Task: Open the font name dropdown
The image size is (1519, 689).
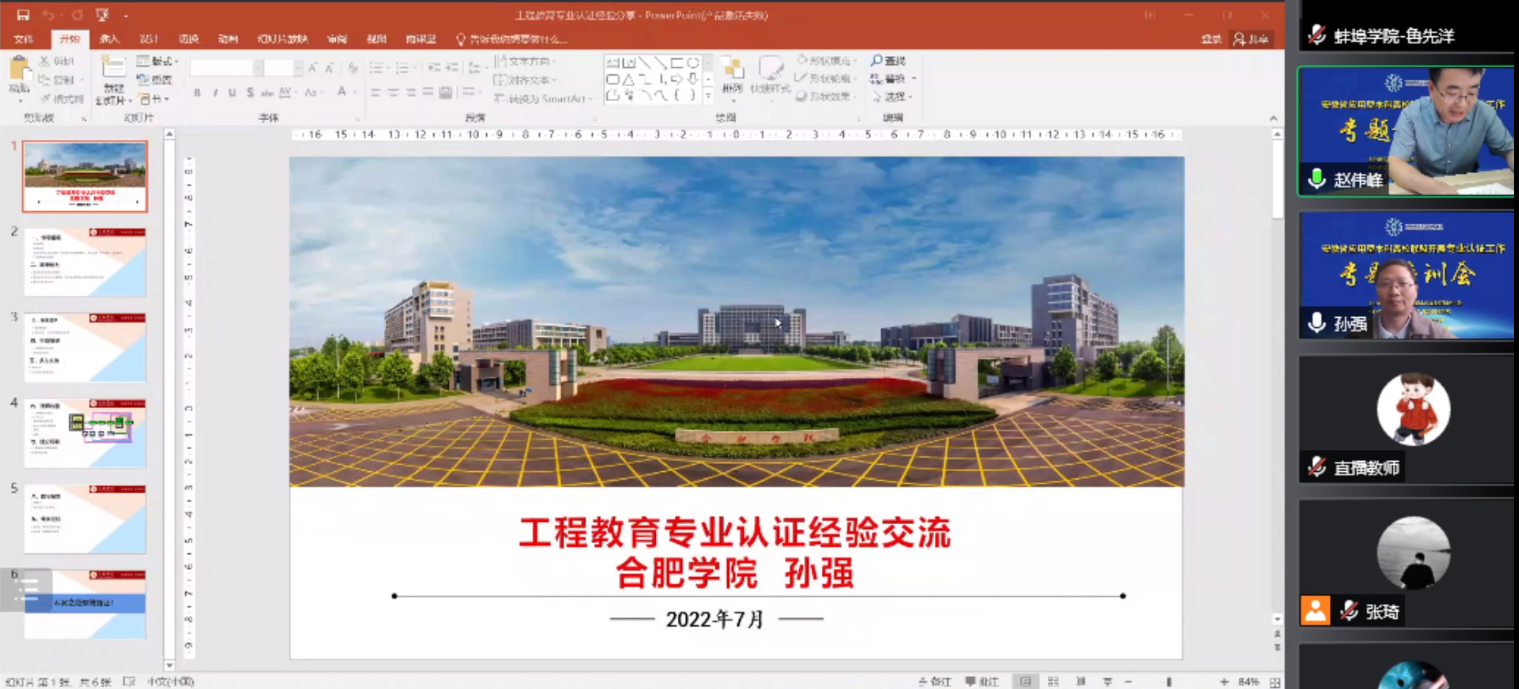Action: pos(257,68)
